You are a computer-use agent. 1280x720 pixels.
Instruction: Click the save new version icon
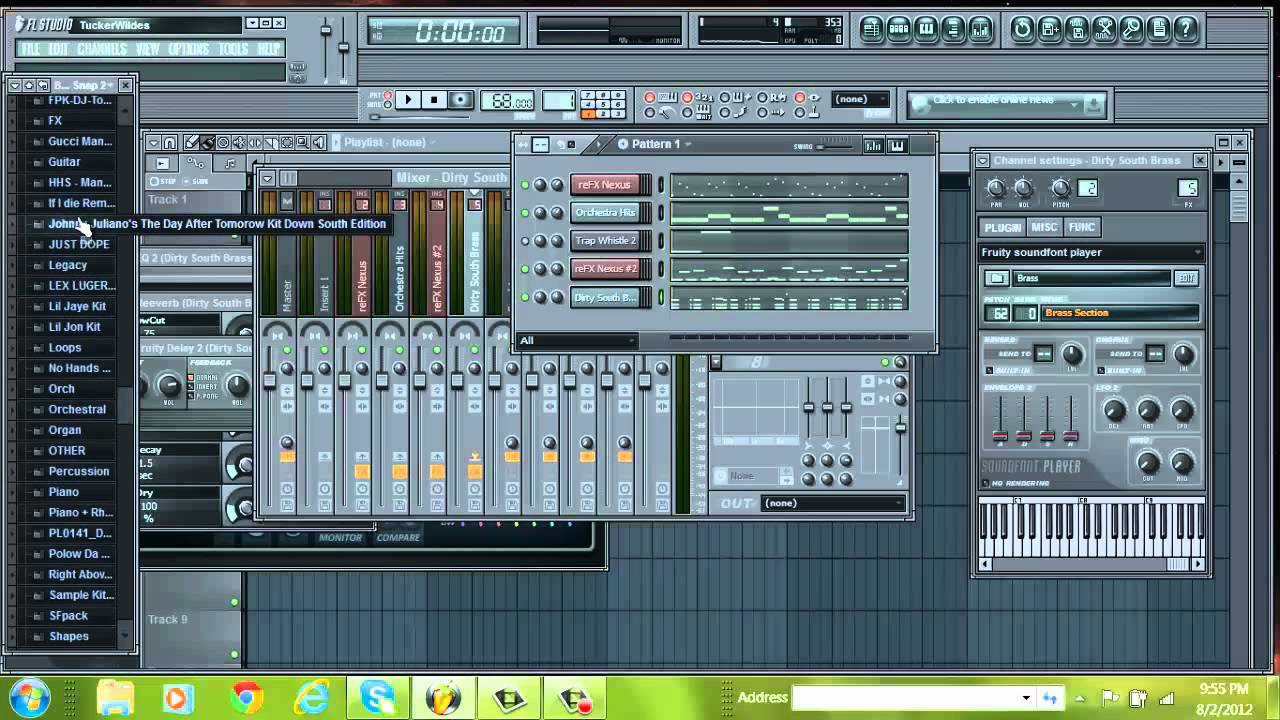[1049, 29]
